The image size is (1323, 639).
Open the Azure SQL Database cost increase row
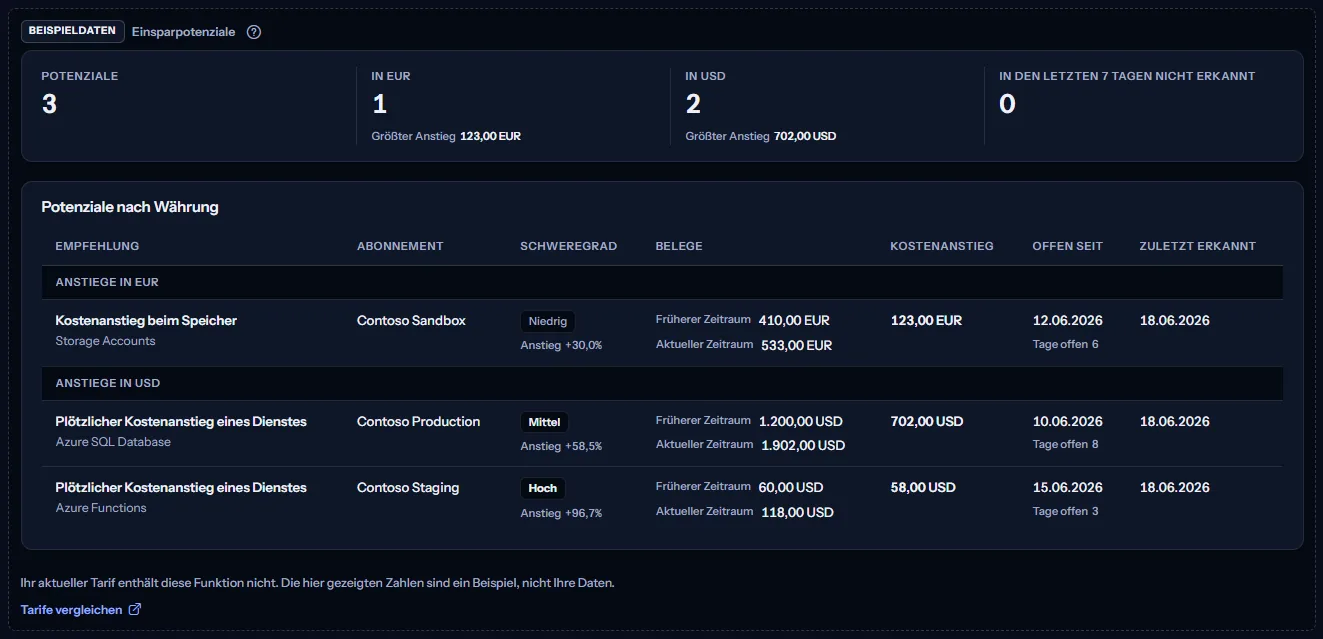[x=662, y=433]
